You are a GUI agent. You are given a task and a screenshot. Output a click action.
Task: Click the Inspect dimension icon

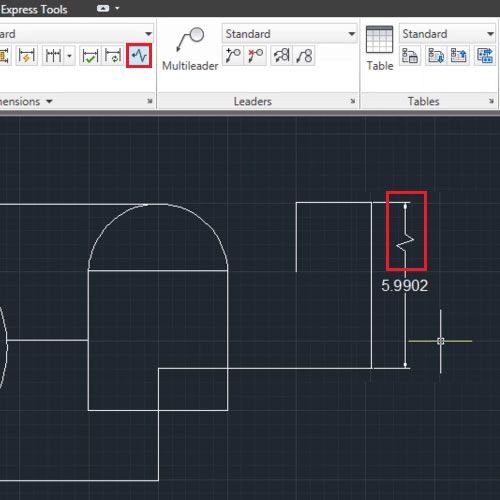[90, 55]
